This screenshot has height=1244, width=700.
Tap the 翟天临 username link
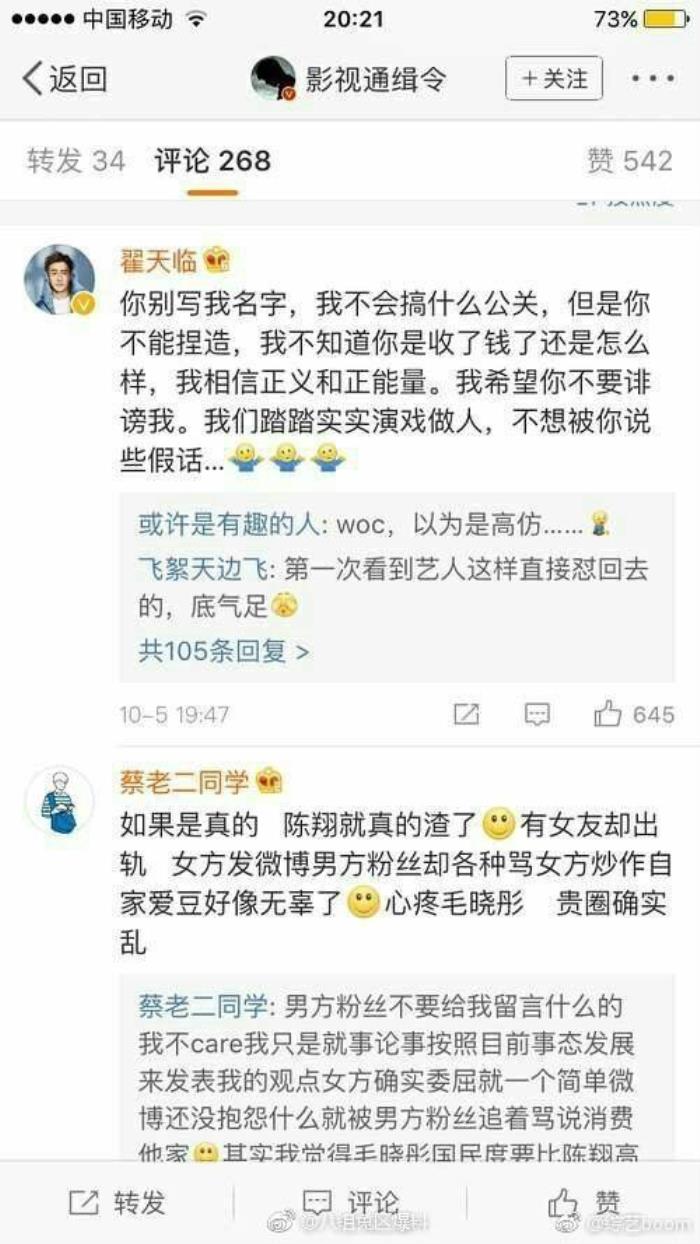(x=158, y=261)
